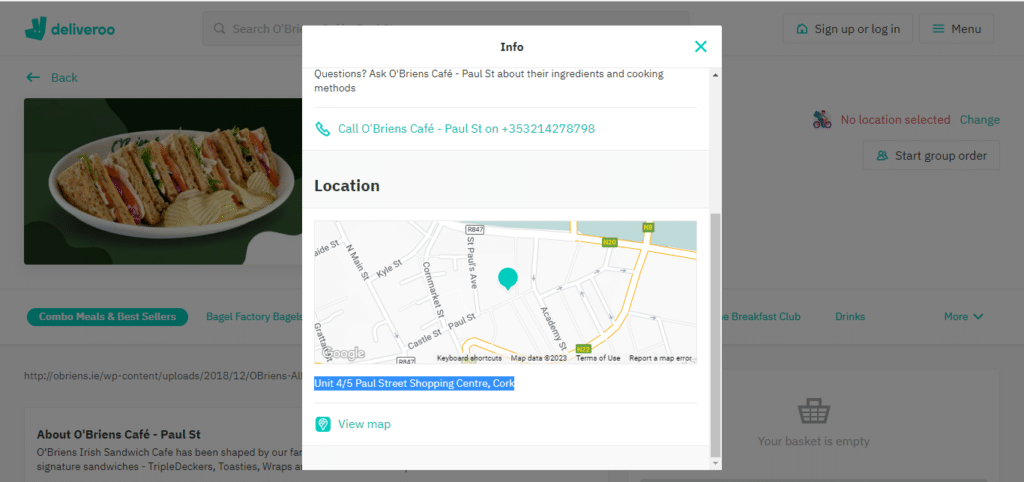Image resolution: width=1024 pixels, height=482 pixels.
Task: Click the No location selected text
Action: (895, 120)
